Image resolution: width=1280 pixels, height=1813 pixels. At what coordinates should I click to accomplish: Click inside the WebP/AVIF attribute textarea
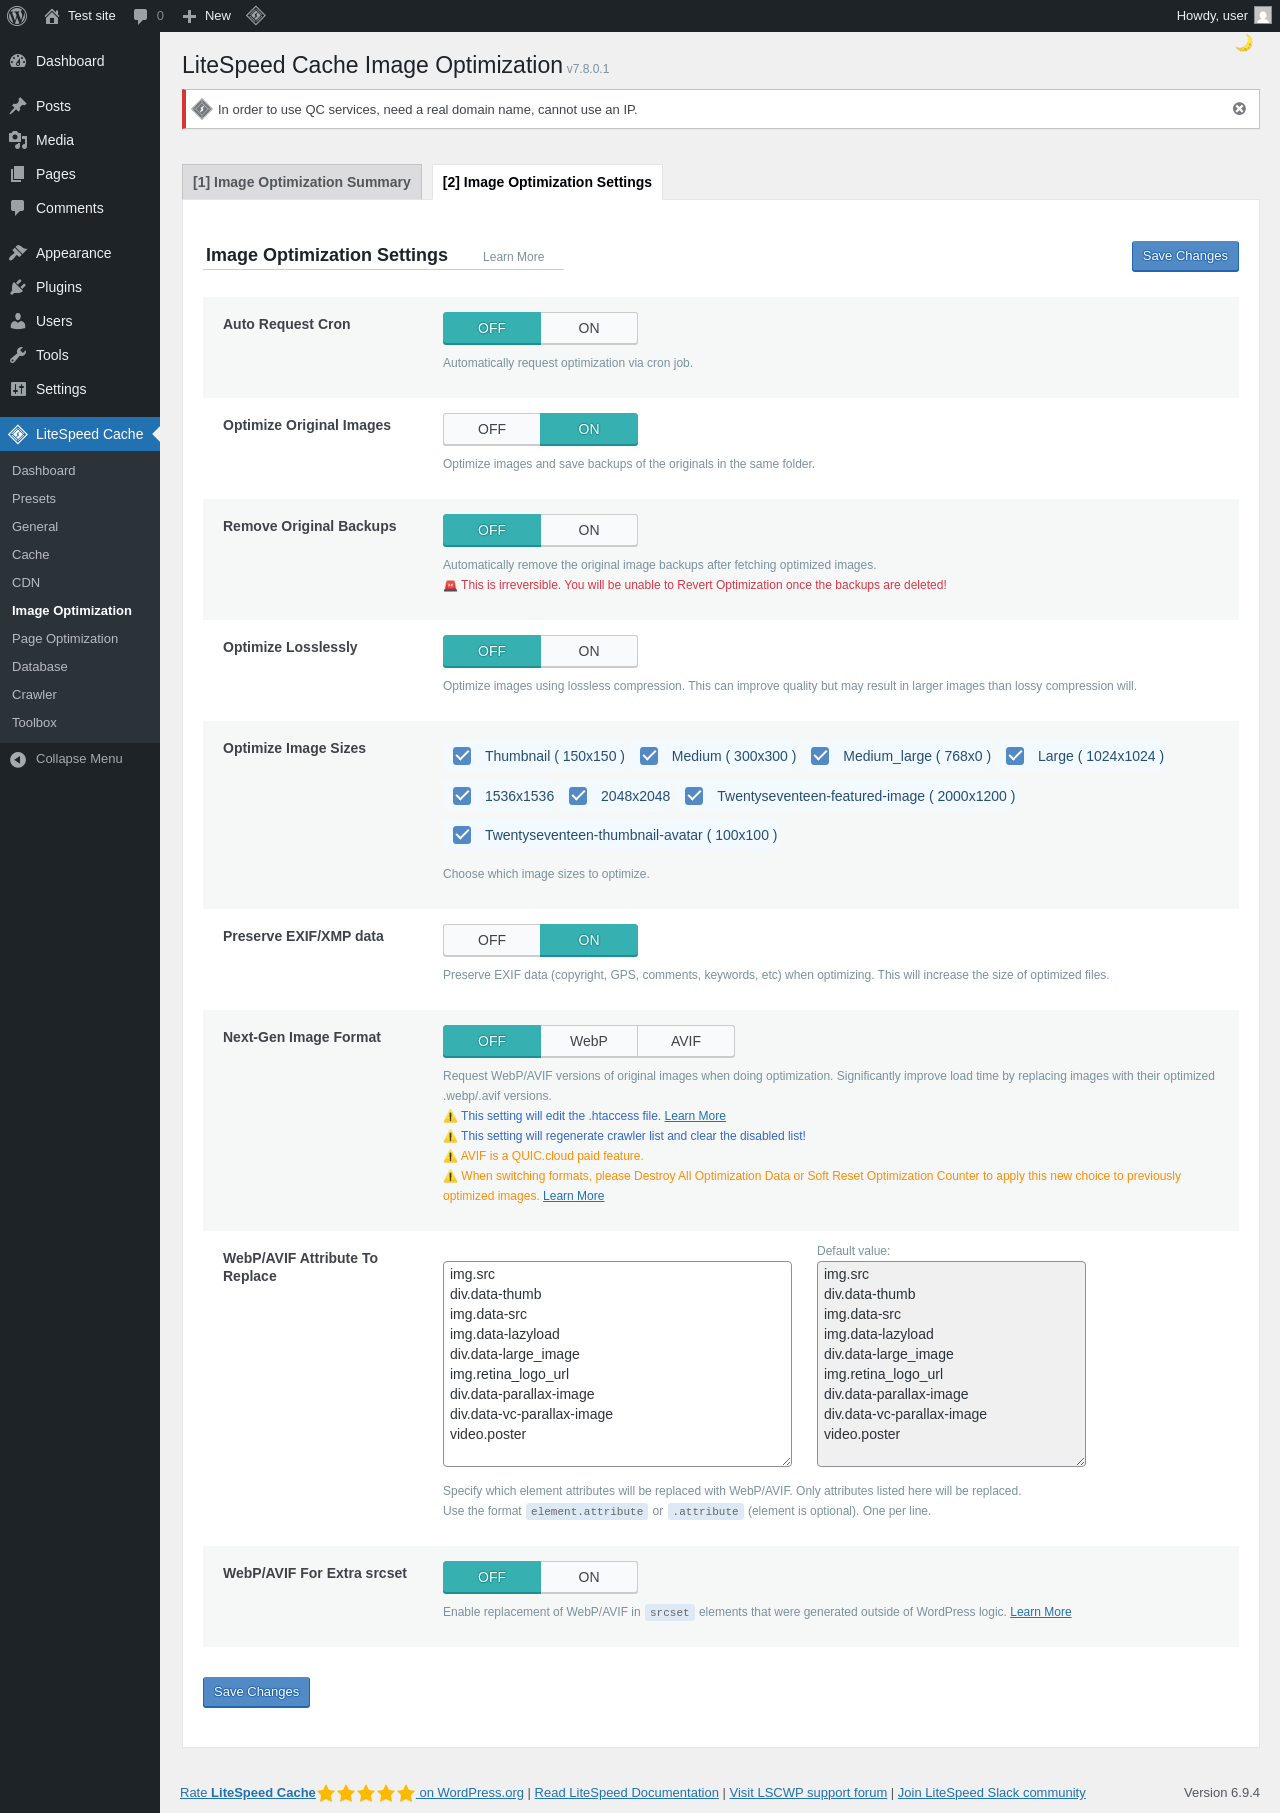617,1364
